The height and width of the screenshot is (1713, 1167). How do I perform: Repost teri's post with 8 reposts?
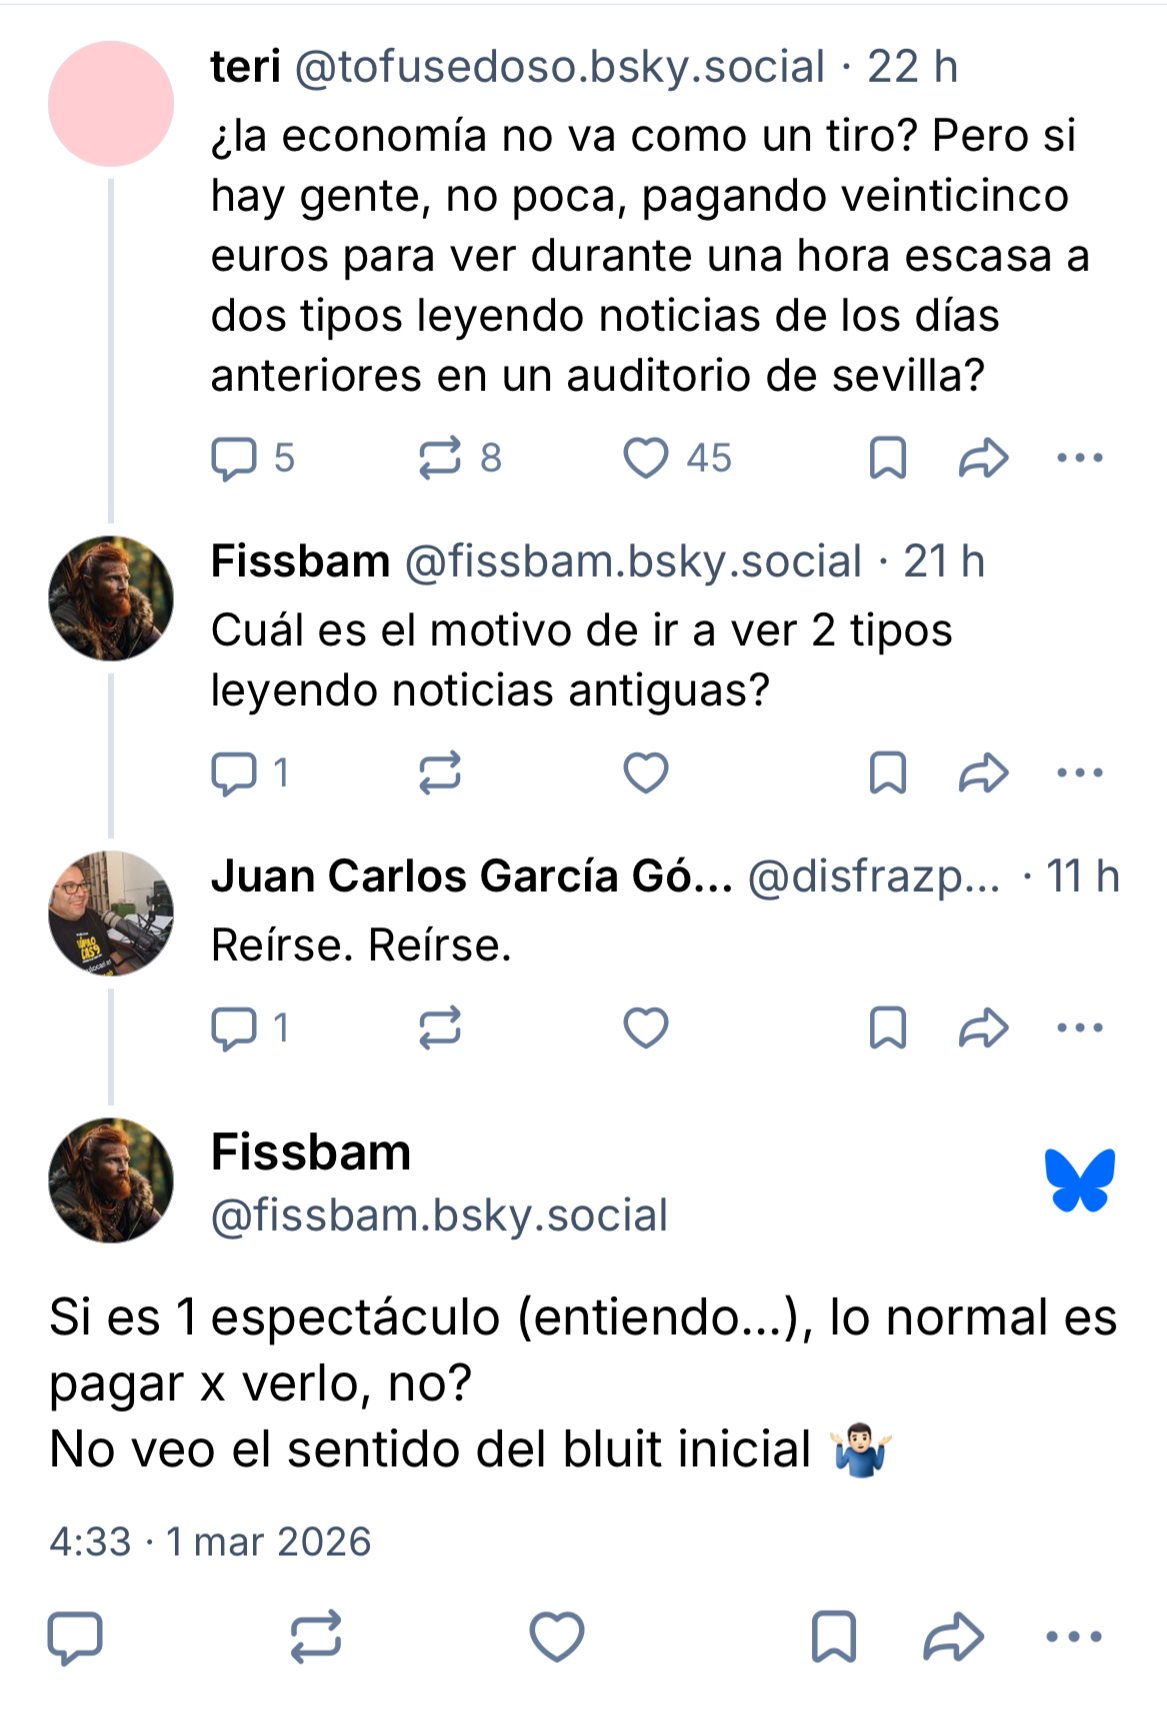point(440,459)
